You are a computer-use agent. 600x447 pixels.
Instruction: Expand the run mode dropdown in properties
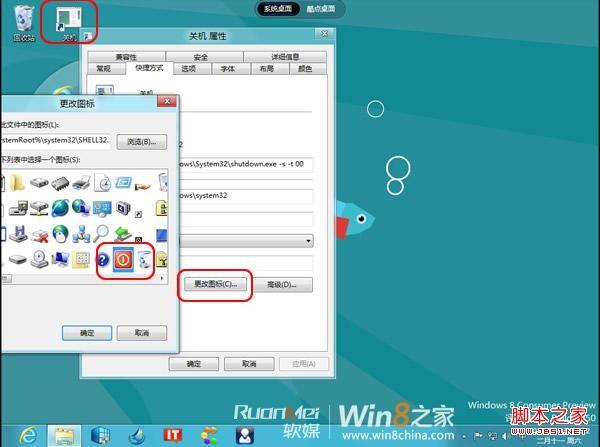click(308, 241)
